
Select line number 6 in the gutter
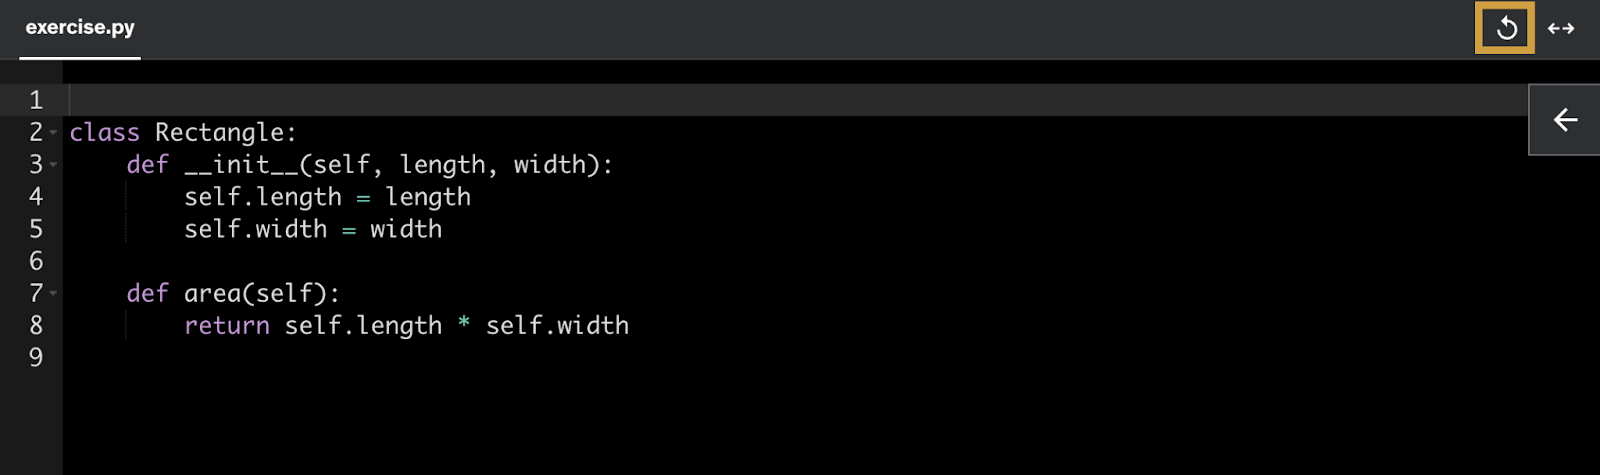click(36, 261)
